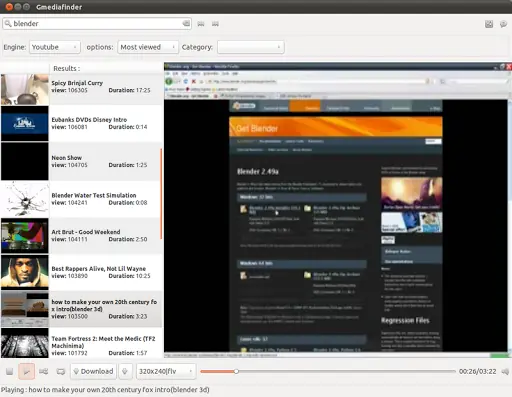The height and width of the screenshot is (397, 512).
Task: Click the results list scrollbar
Action: [161, 194]
